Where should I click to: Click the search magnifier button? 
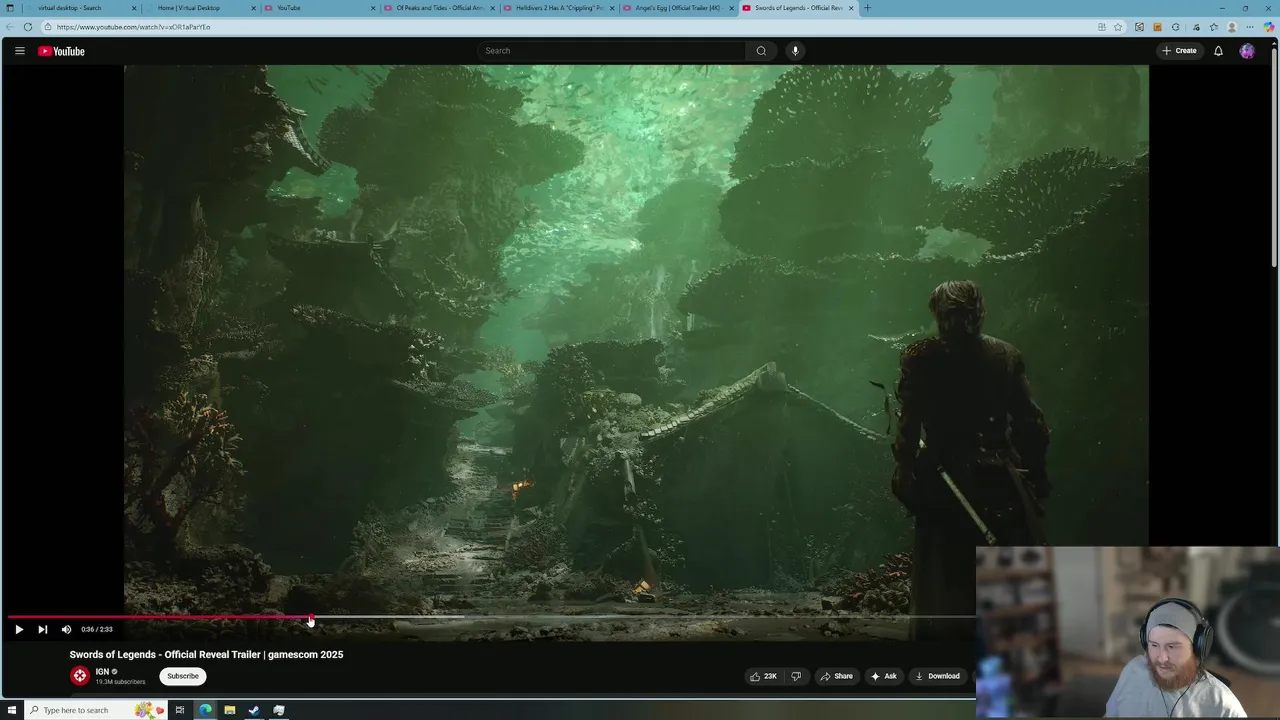click(761, 51)
